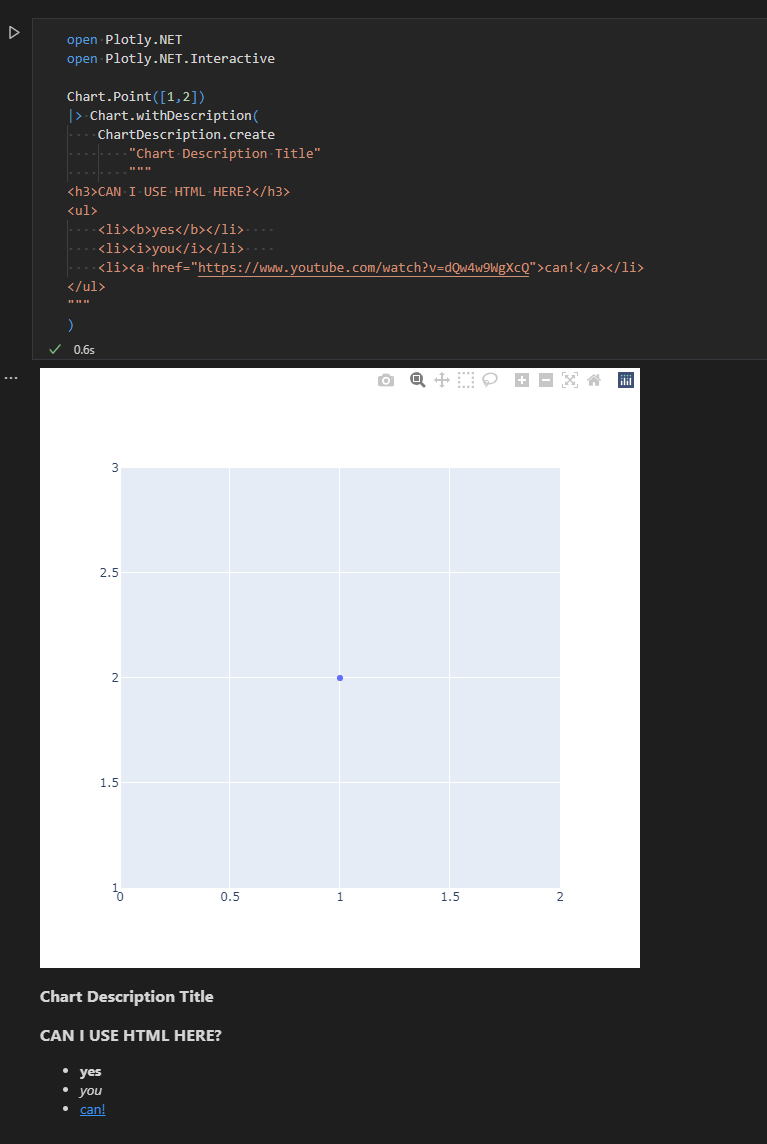Screen dimensions: 767x1144
Task: Open the "can!" hyperlink
Action: tap(92, 1109)
